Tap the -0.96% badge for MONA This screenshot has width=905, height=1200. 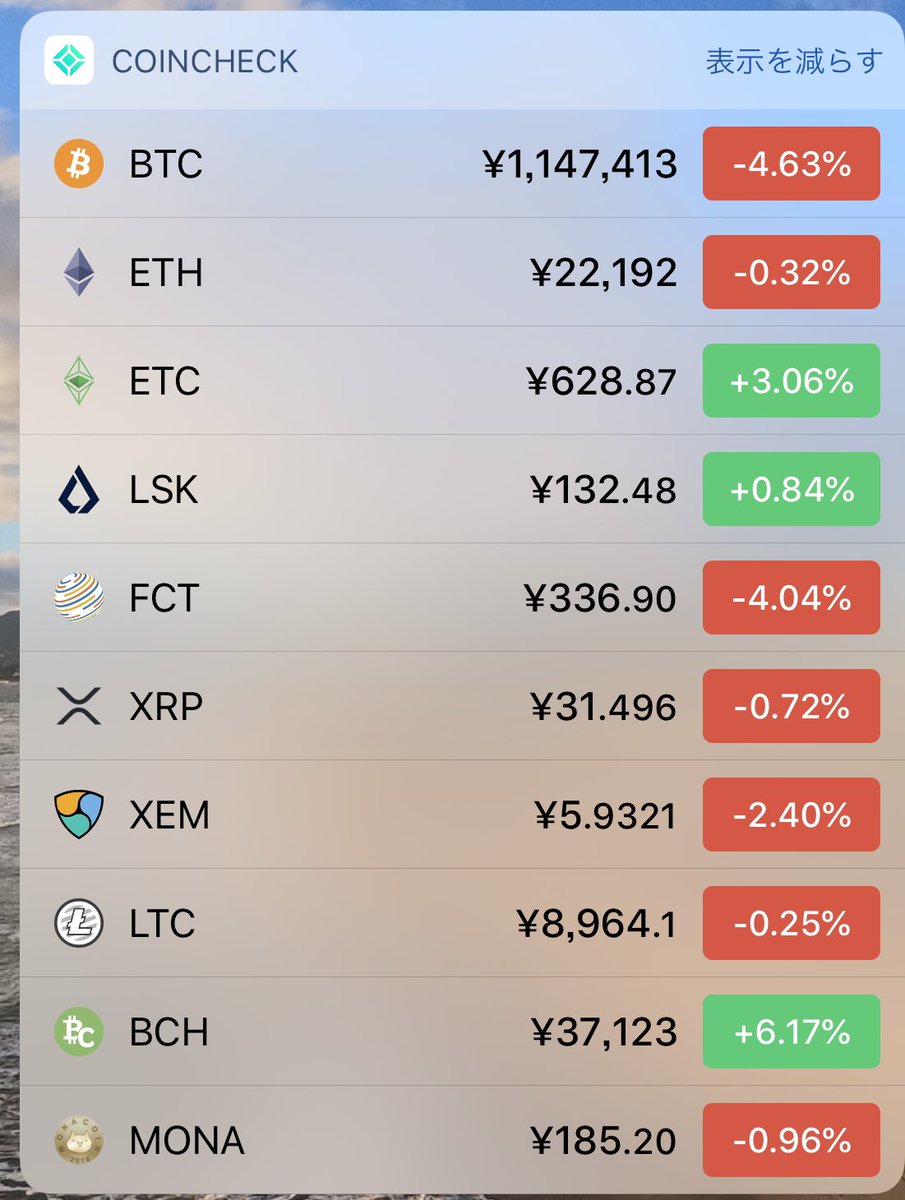[791, 1140]
